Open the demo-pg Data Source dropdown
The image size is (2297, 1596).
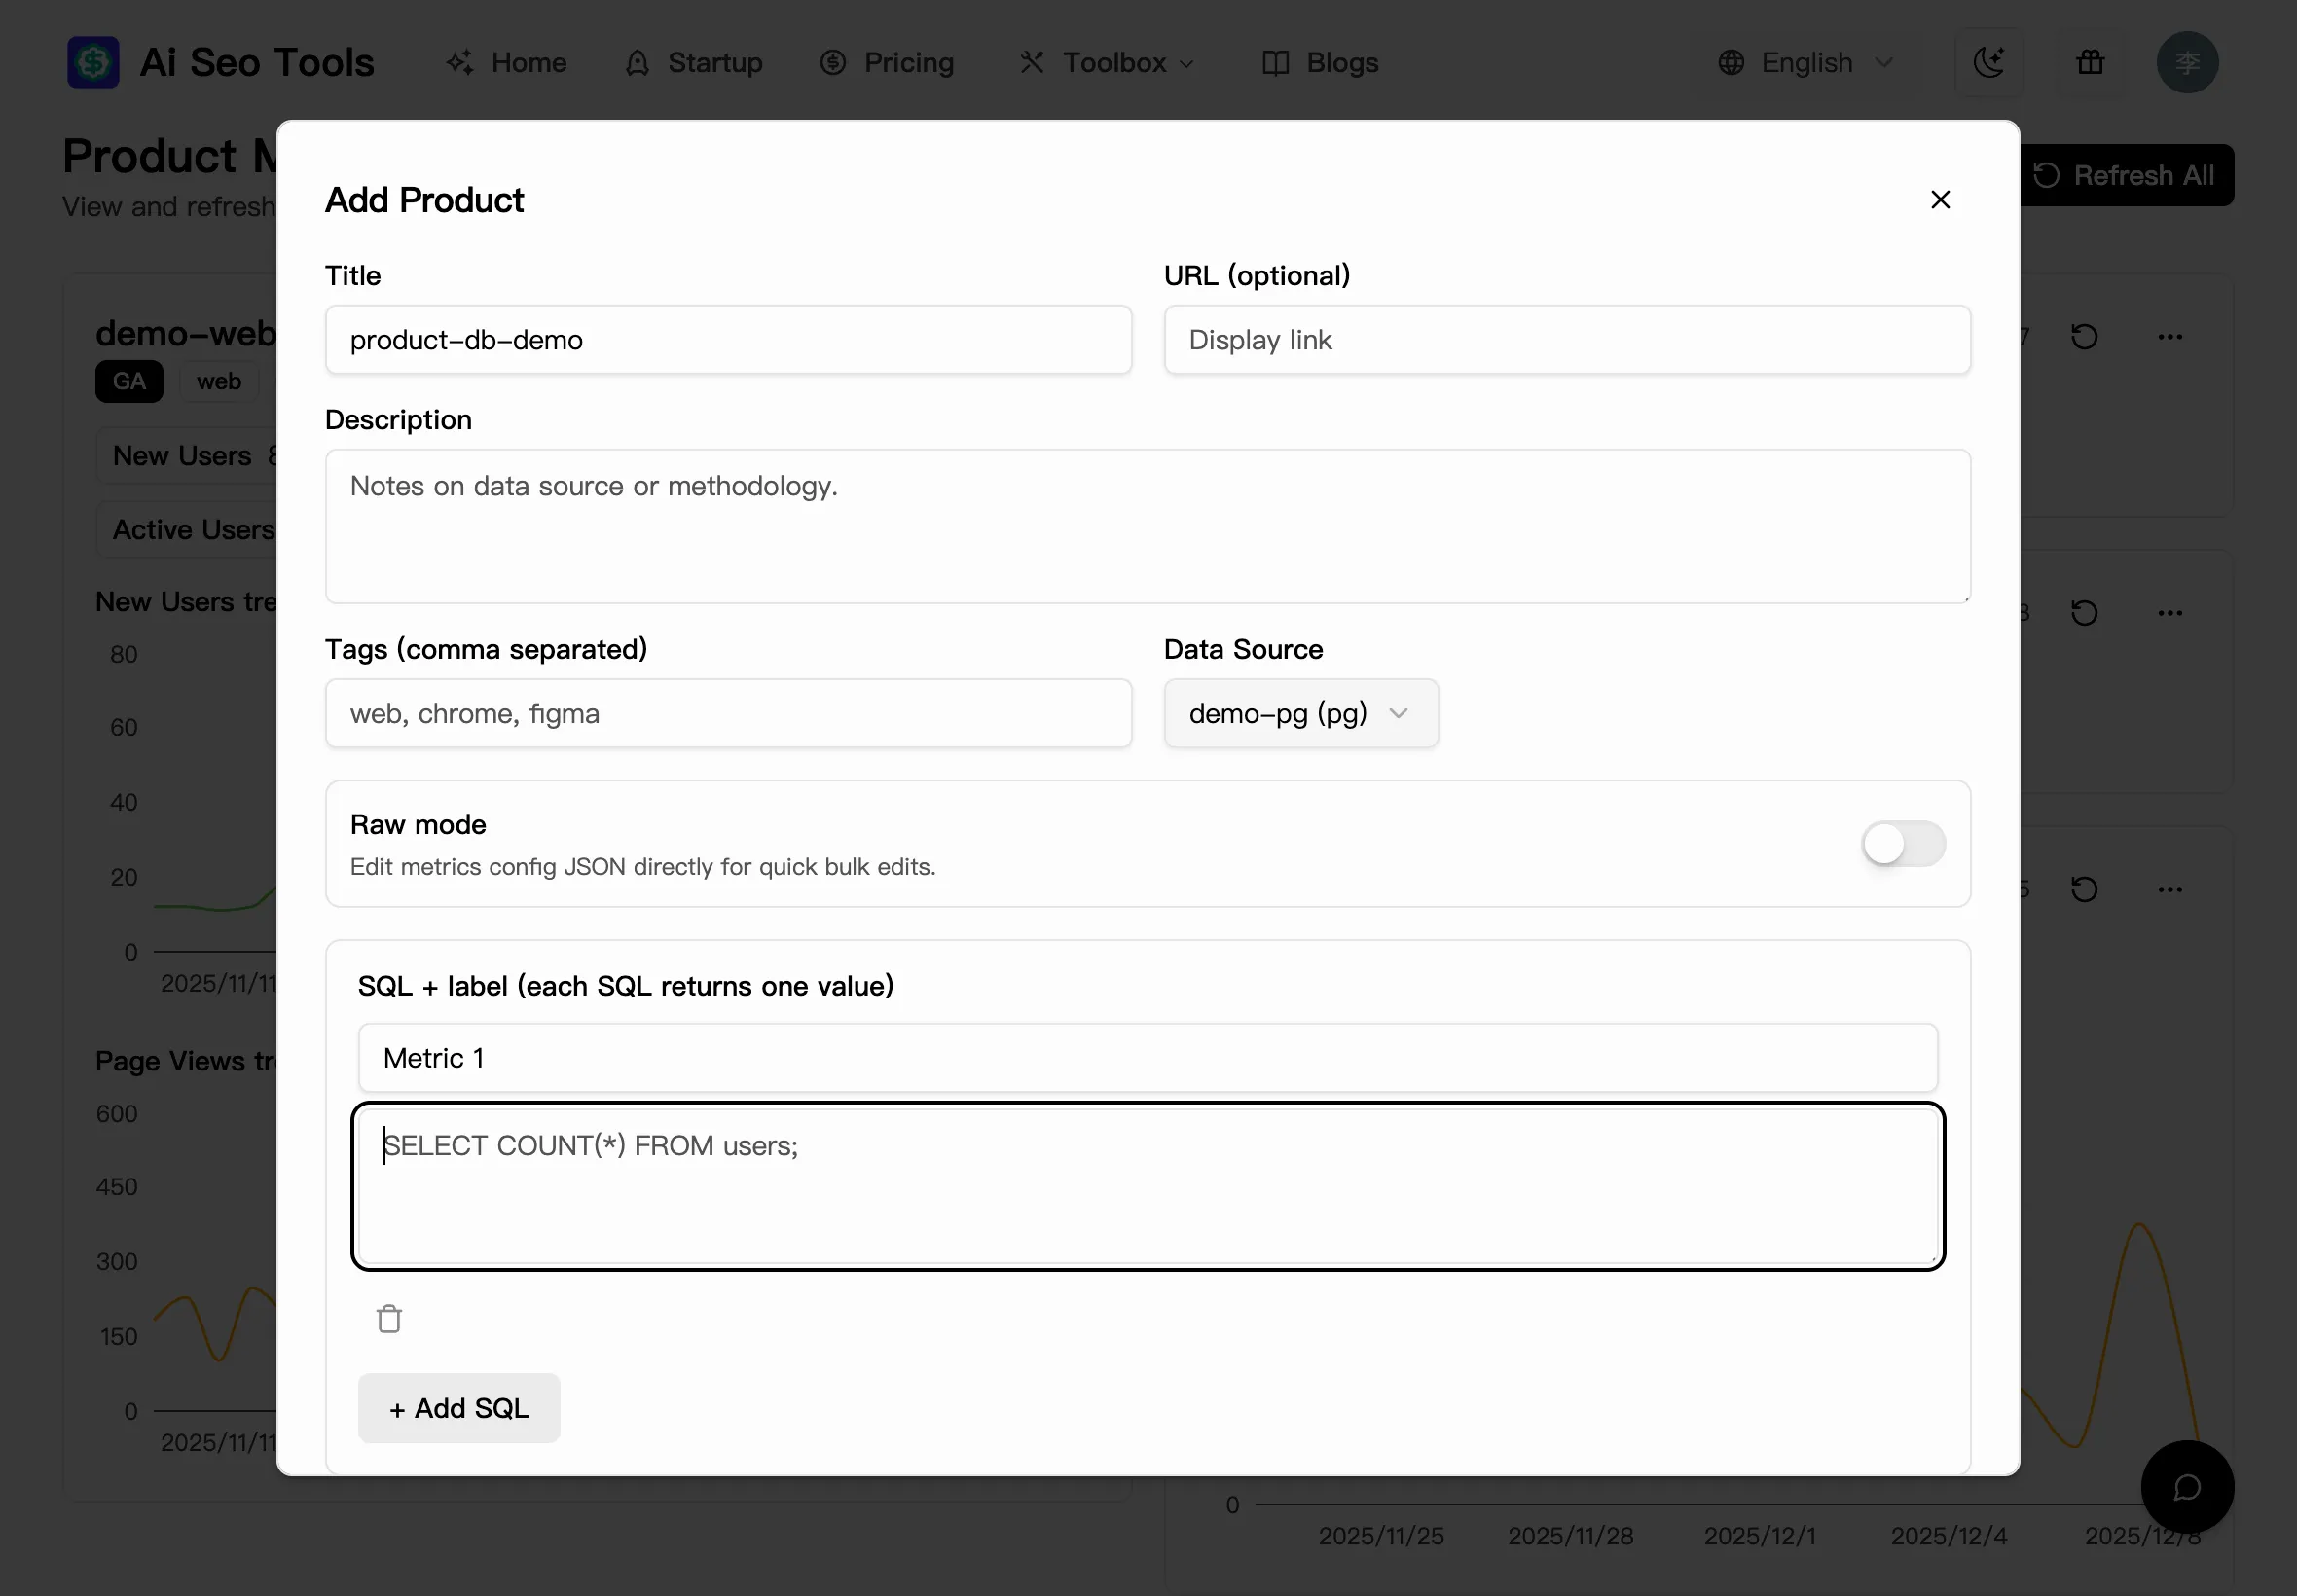pyautogui.click(x=1299, y=713)
